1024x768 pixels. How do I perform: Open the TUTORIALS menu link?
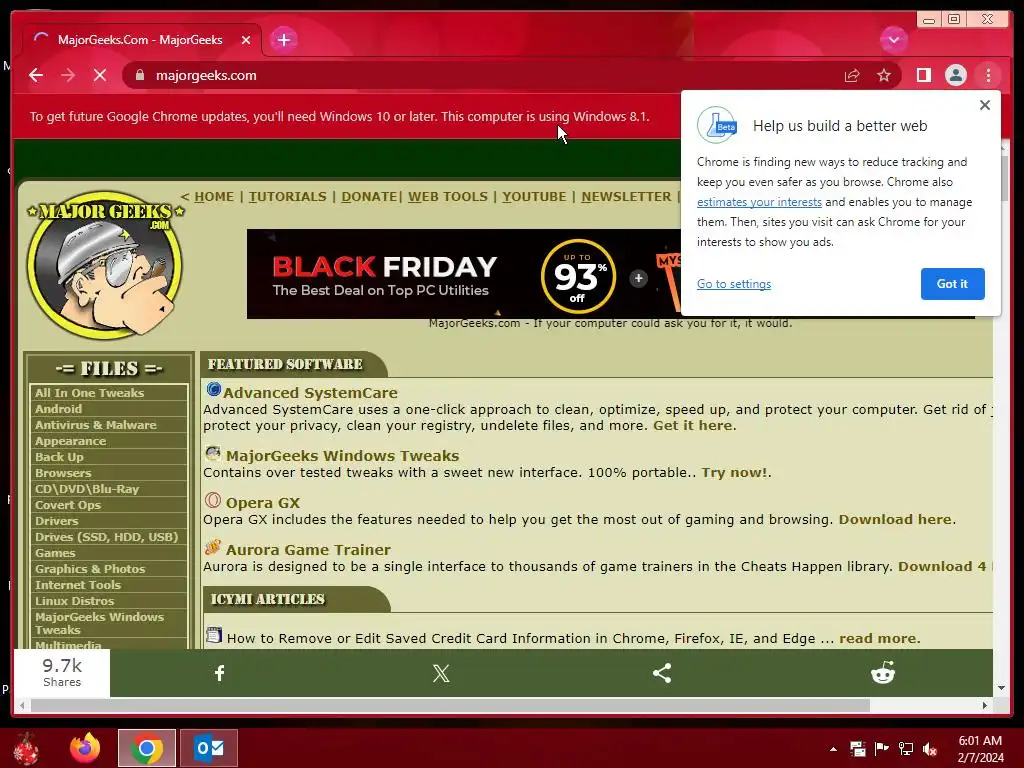point(287,197)
